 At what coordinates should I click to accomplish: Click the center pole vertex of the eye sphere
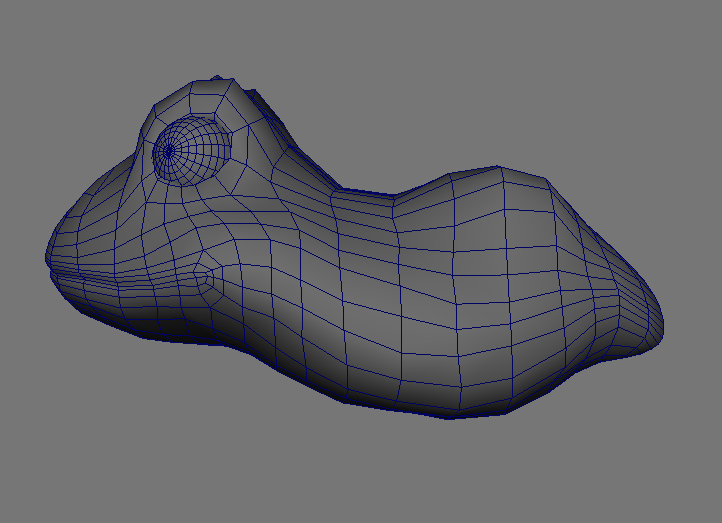[169, 151]
